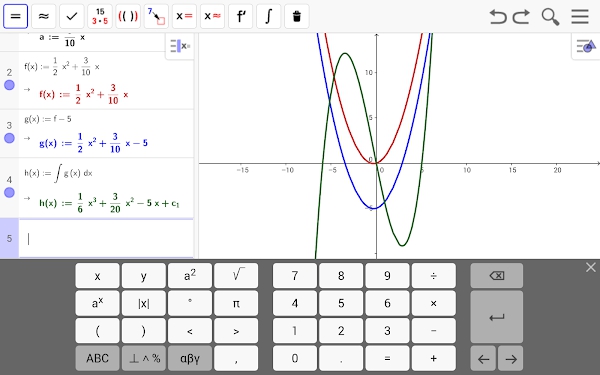
Task: Expand the graphics view style bar
Action: [x=586, y=46]
